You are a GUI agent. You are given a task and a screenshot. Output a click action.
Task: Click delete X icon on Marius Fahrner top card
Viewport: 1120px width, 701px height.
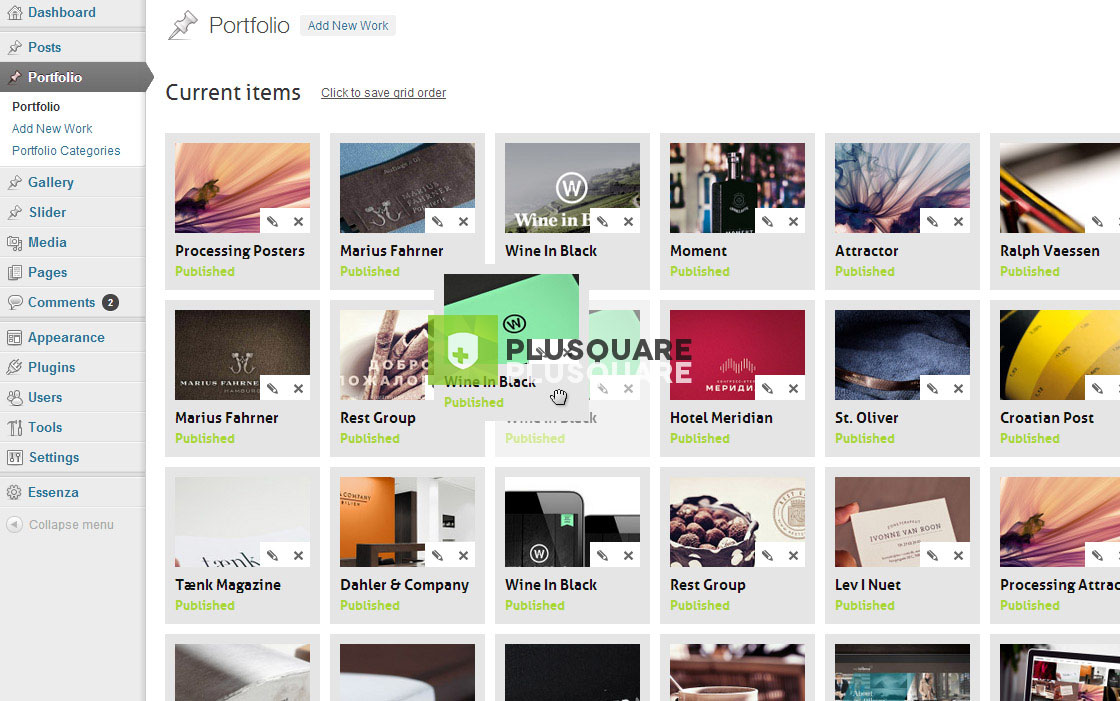point(463,221)
